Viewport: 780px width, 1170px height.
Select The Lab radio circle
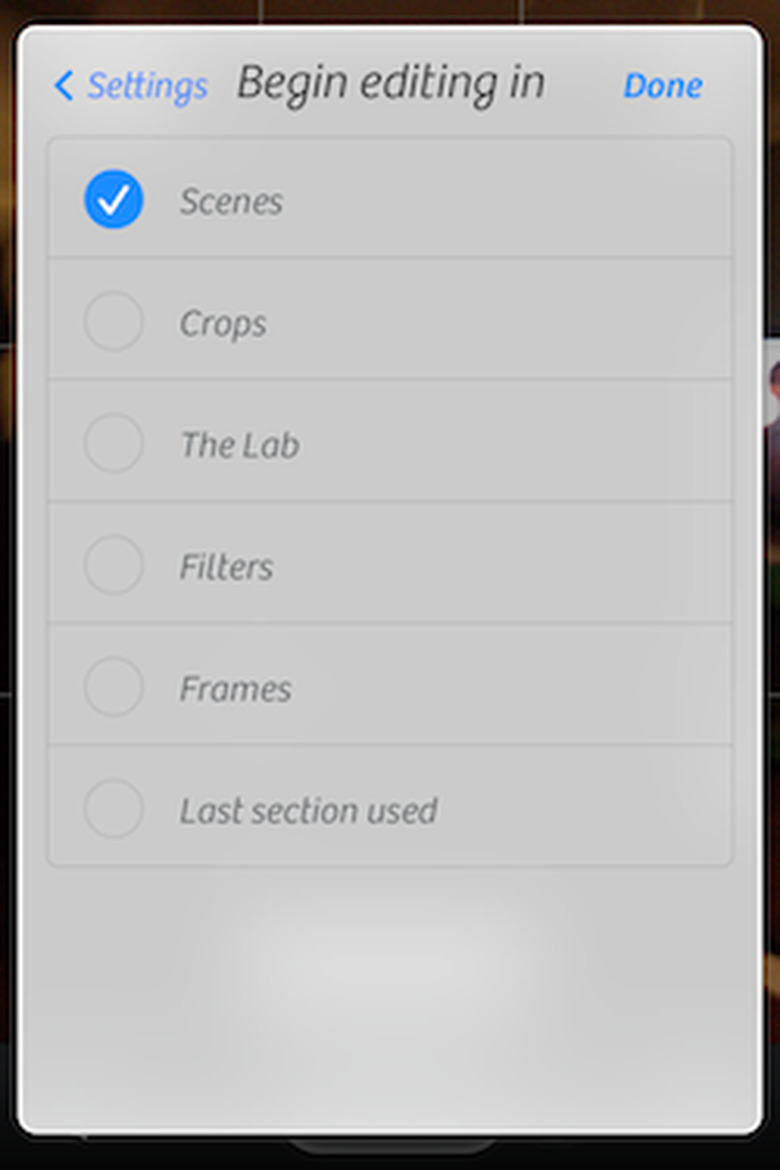click(113, 444)
